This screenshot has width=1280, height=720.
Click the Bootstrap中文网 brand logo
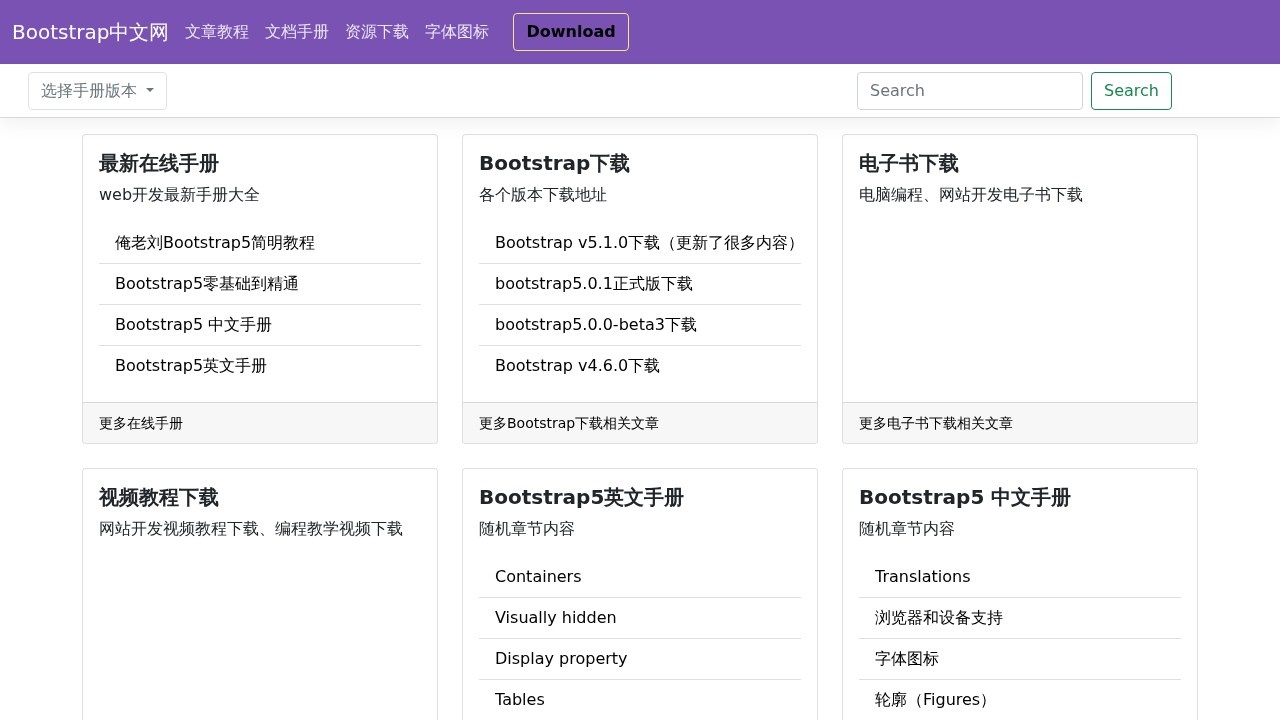(x=89, y=32)
